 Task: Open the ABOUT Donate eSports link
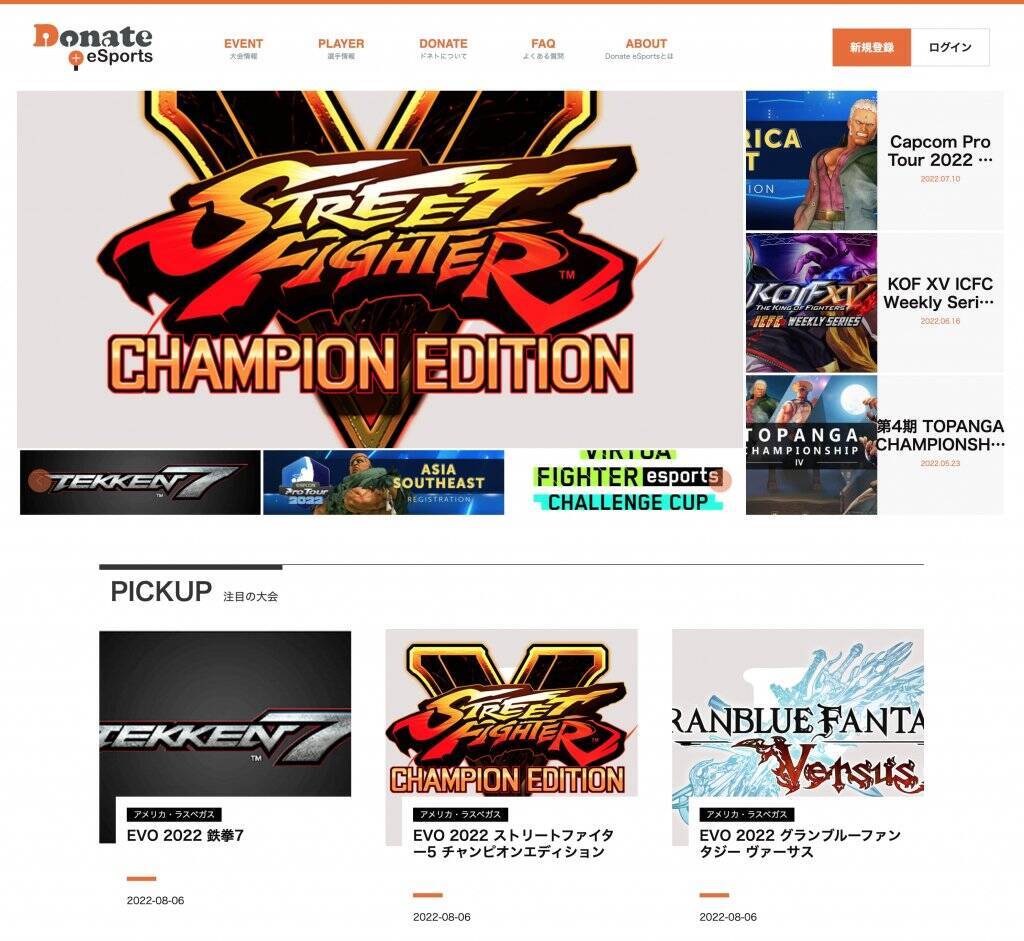coord(640,48)
